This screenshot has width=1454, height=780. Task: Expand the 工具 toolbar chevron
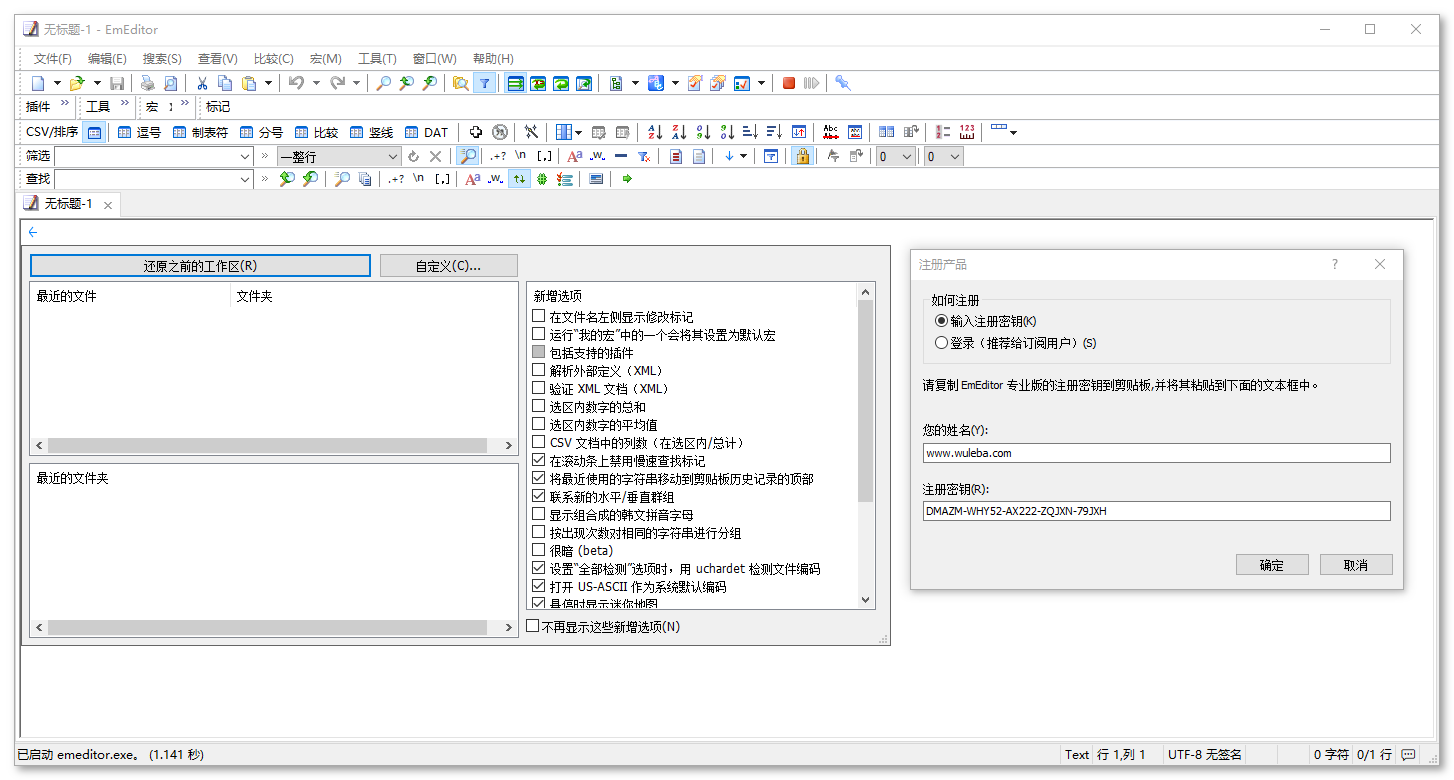click(x=125, y=103)
